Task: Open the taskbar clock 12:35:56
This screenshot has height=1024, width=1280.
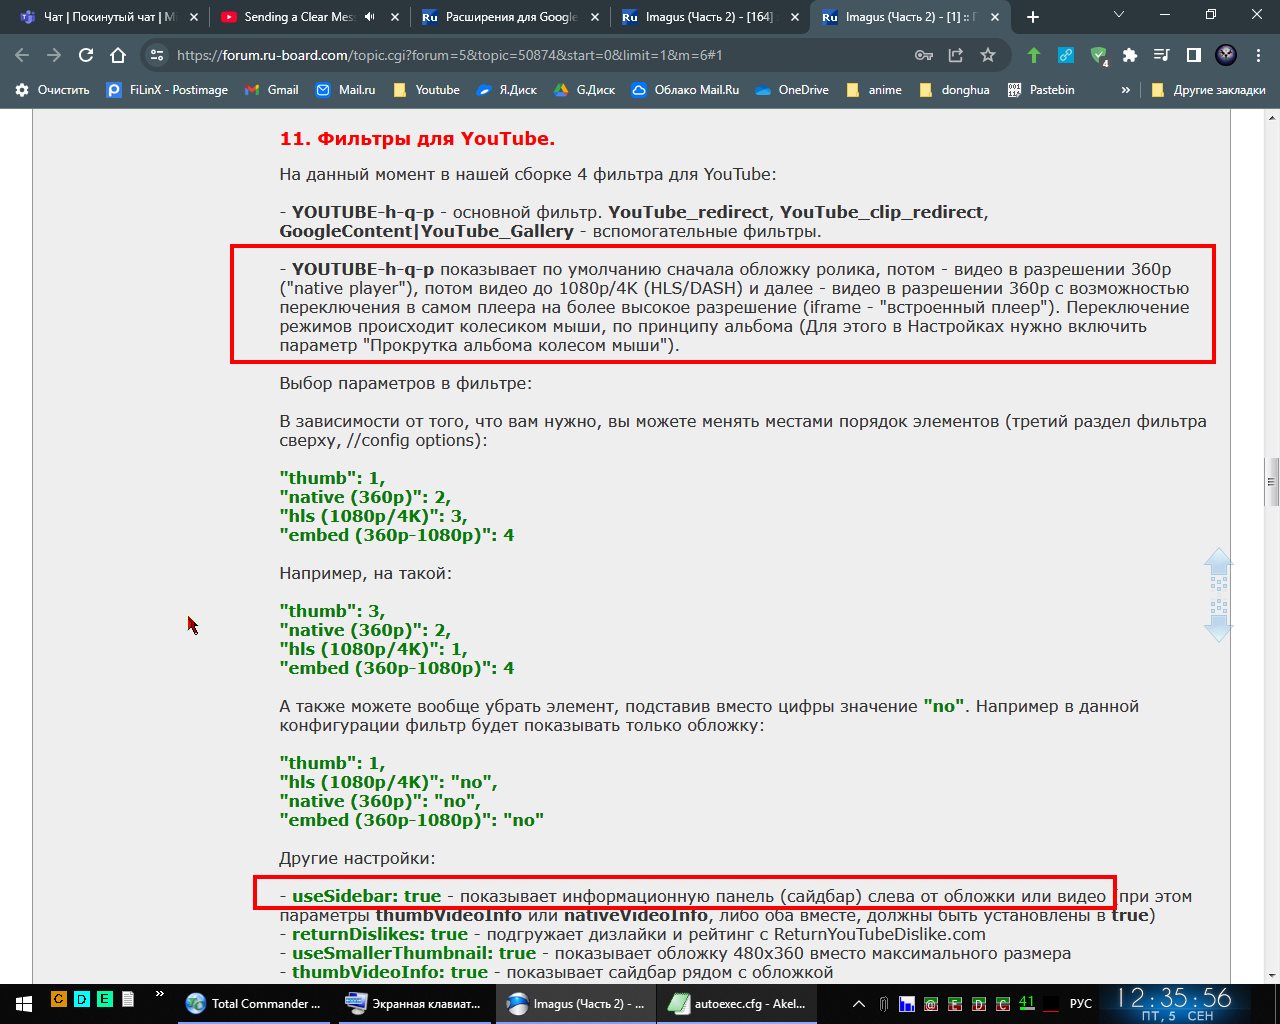Action: coord(1174,1003)
